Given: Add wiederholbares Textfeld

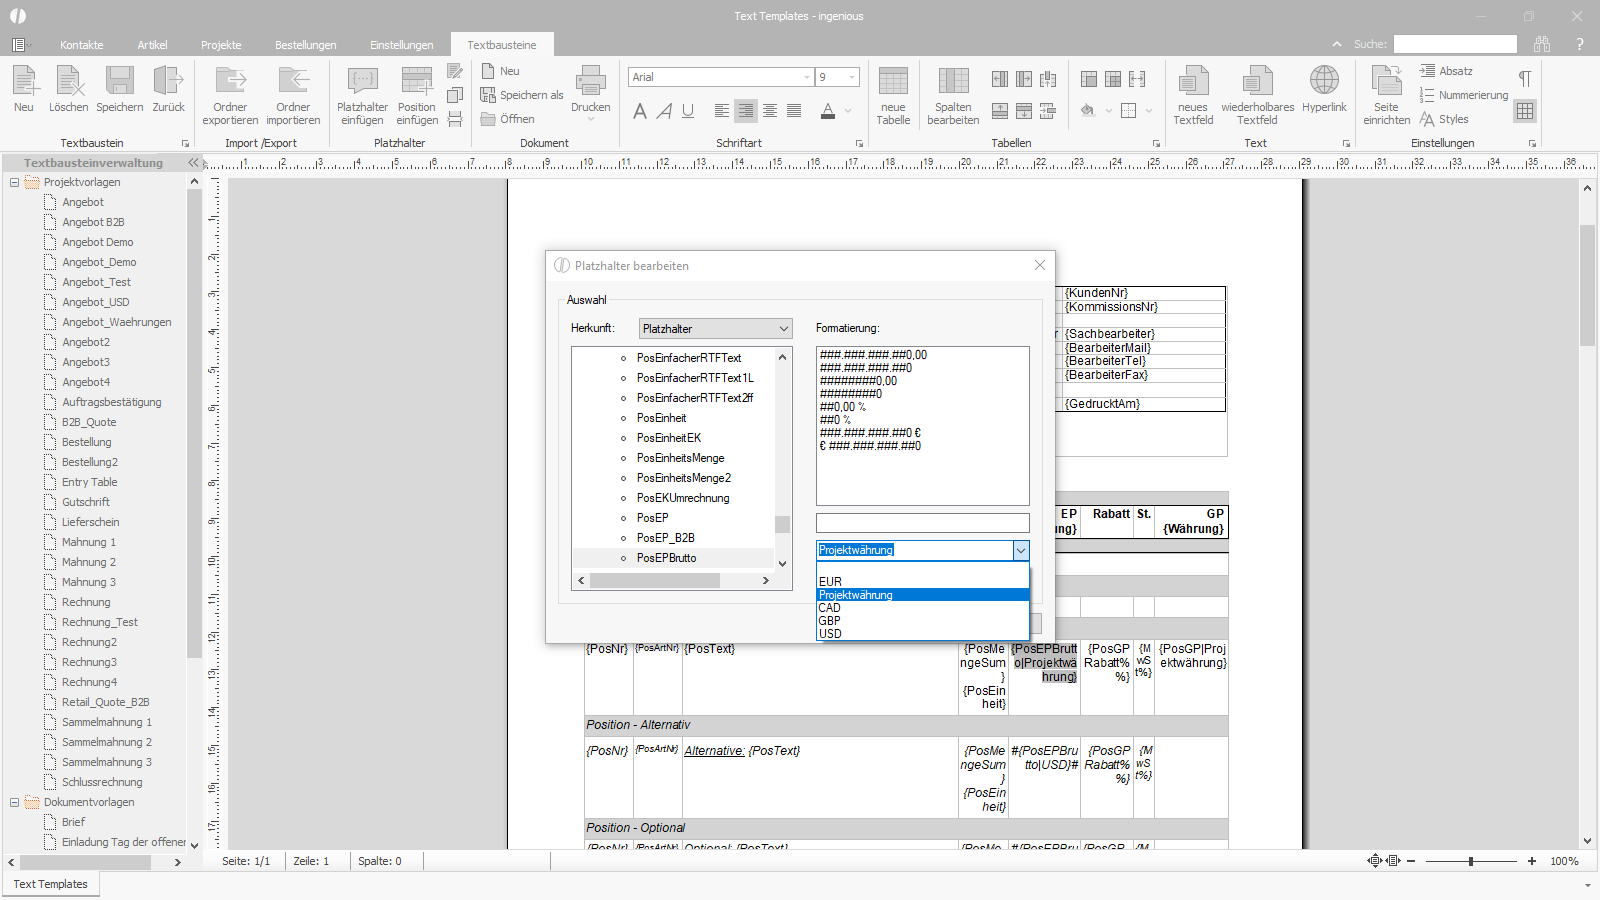Looking at the screenshot, I should [x=1257, y=95].
